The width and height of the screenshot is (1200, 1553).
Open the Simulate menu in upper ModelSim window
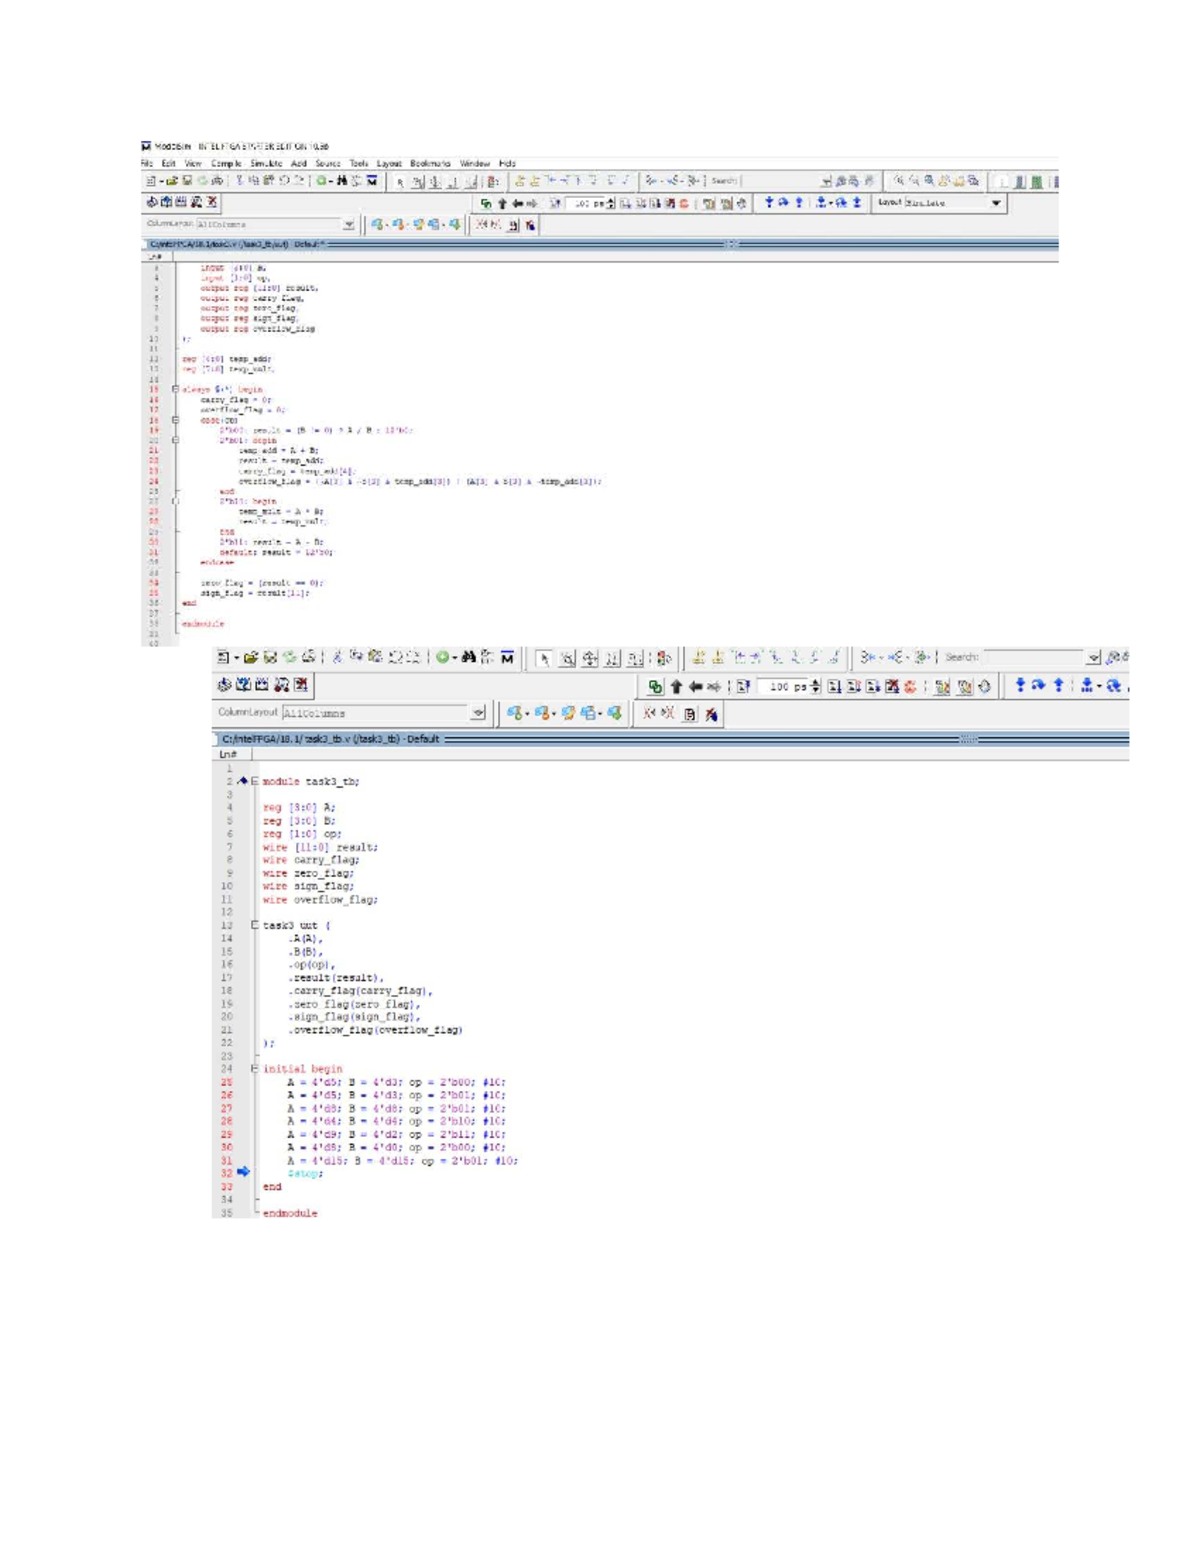pyautogui.click(x=266, y=164)
